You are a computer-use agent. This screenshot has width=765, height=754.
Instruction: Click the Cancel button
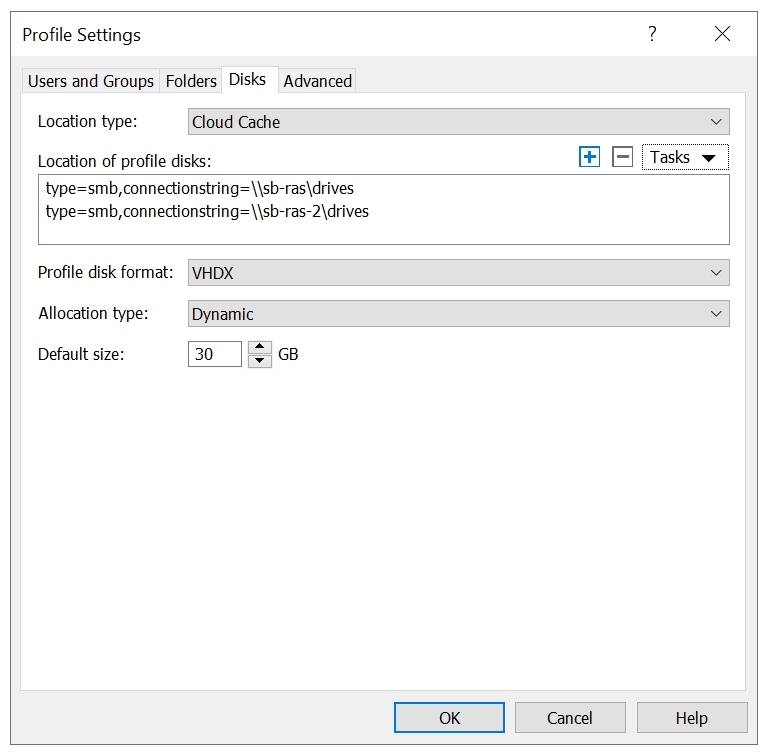(x=570, y=718)
